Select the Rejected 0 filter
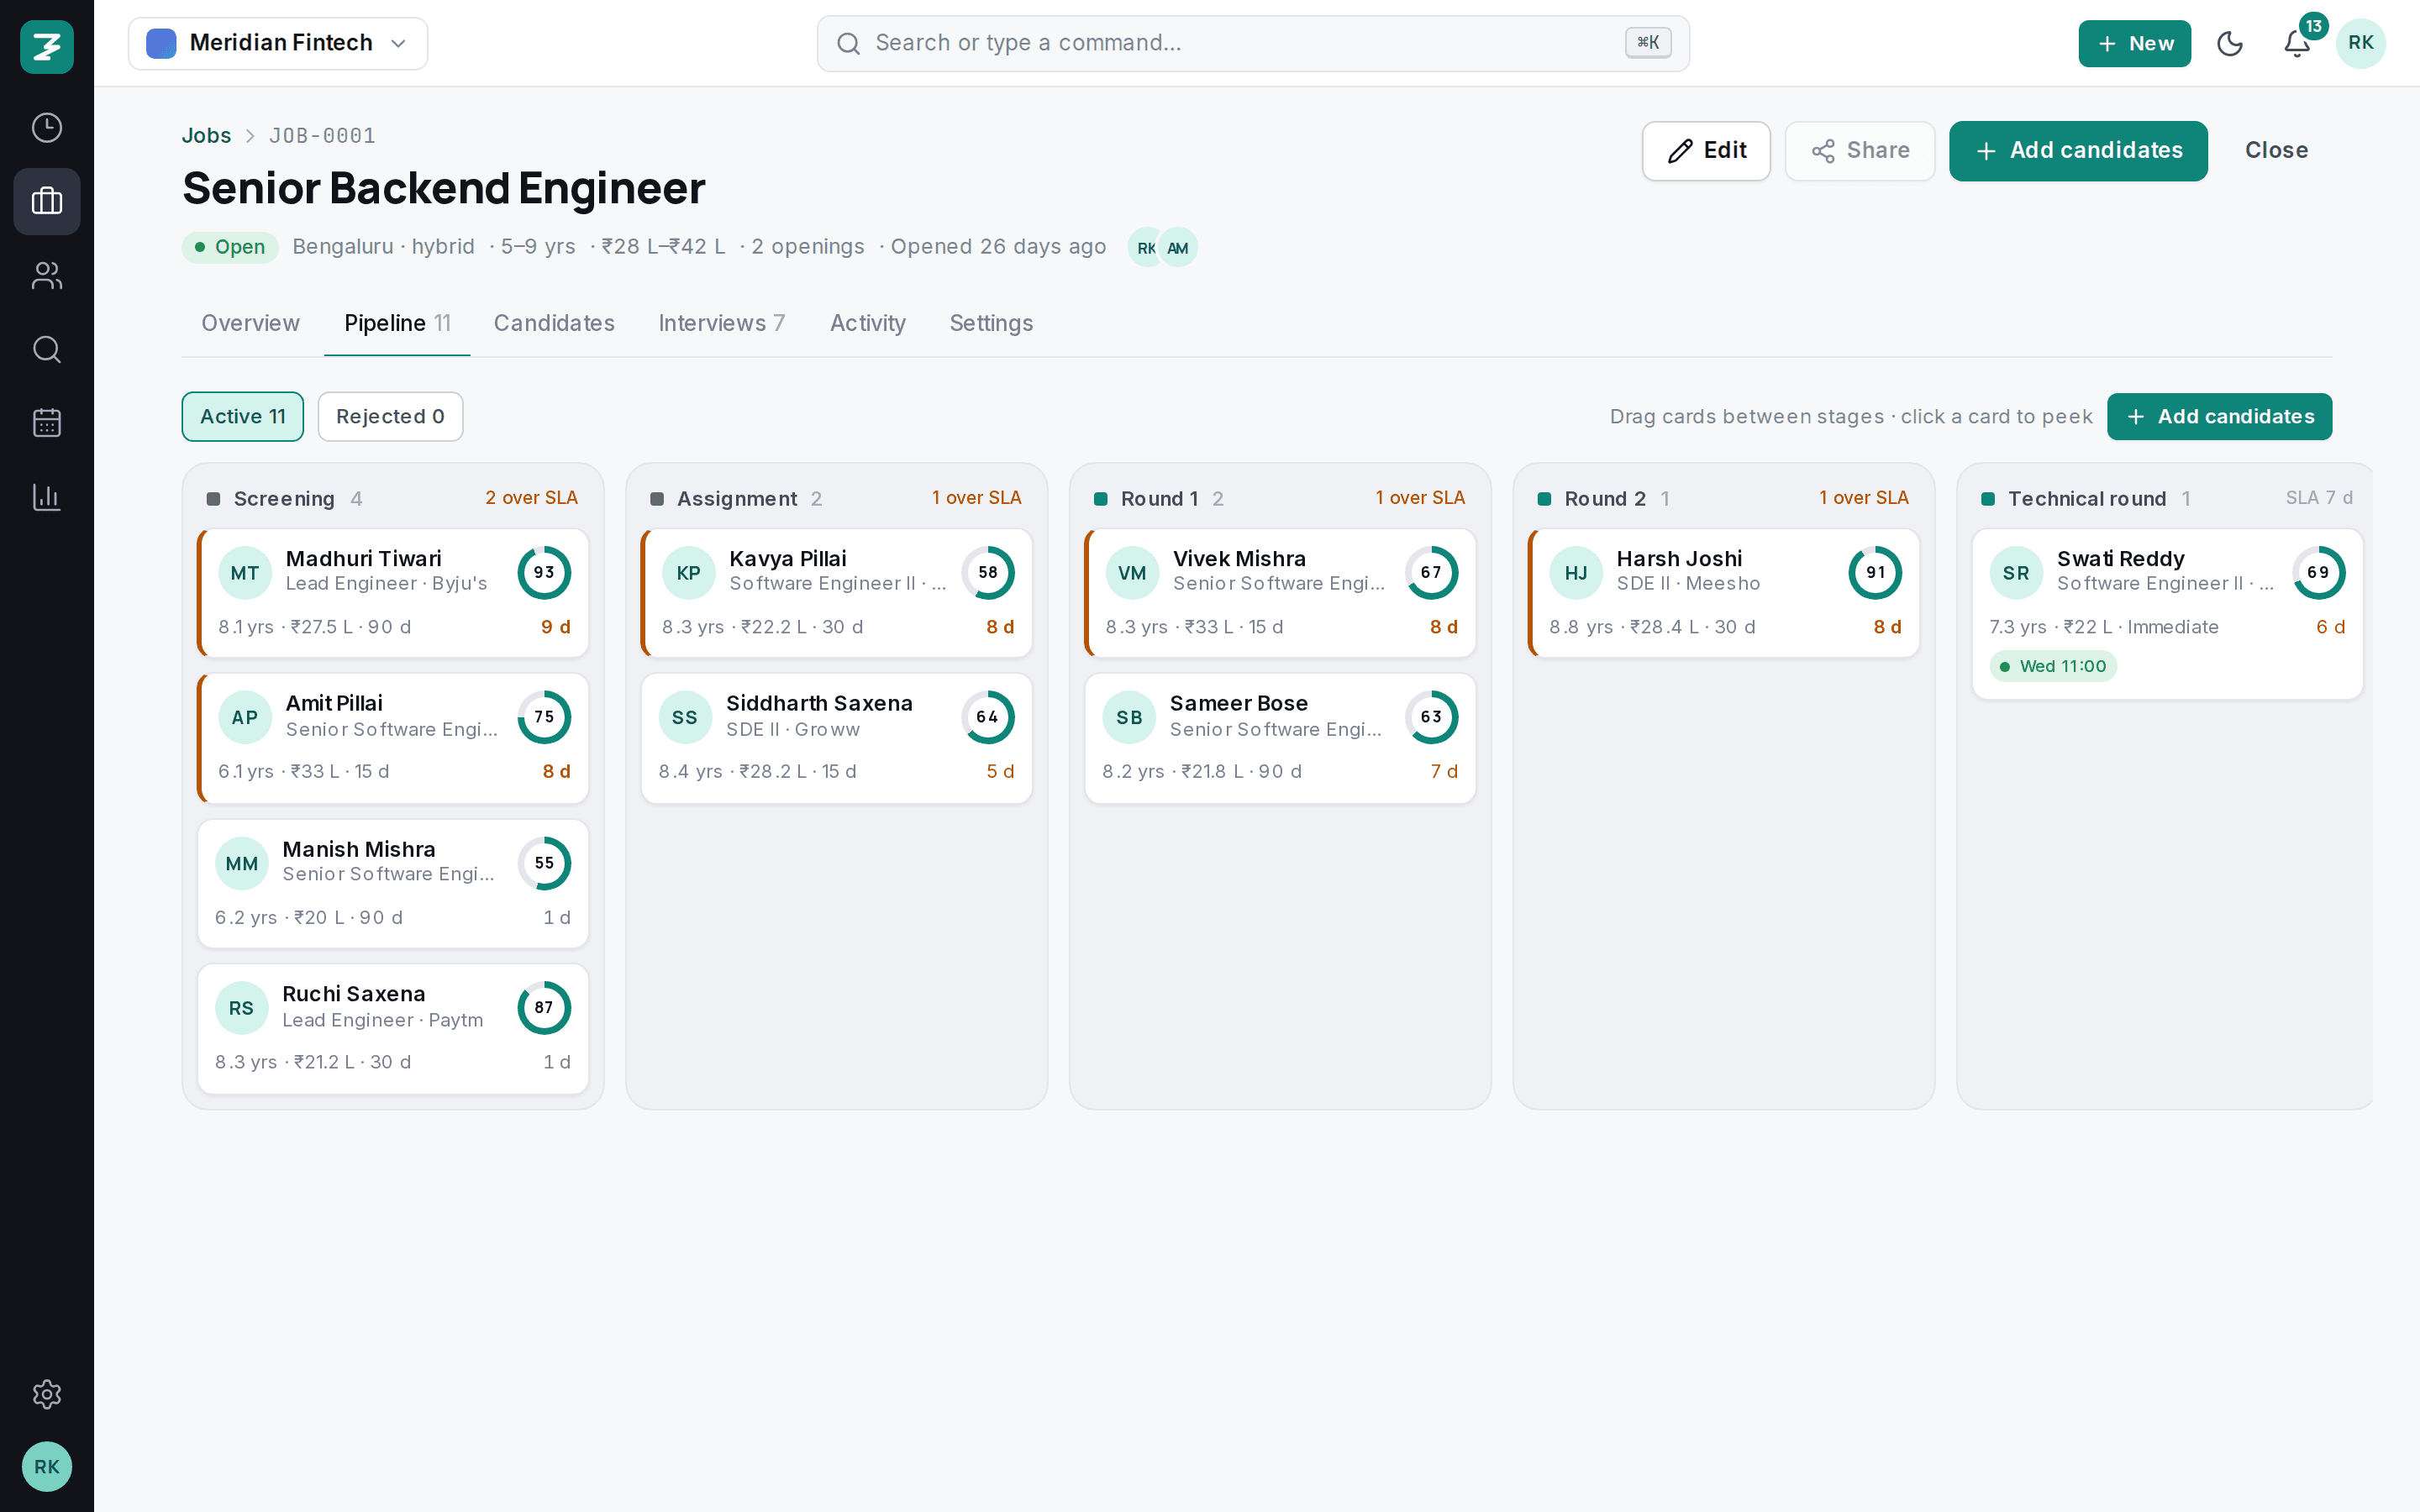2420x1512 pixels. point(390,416)
